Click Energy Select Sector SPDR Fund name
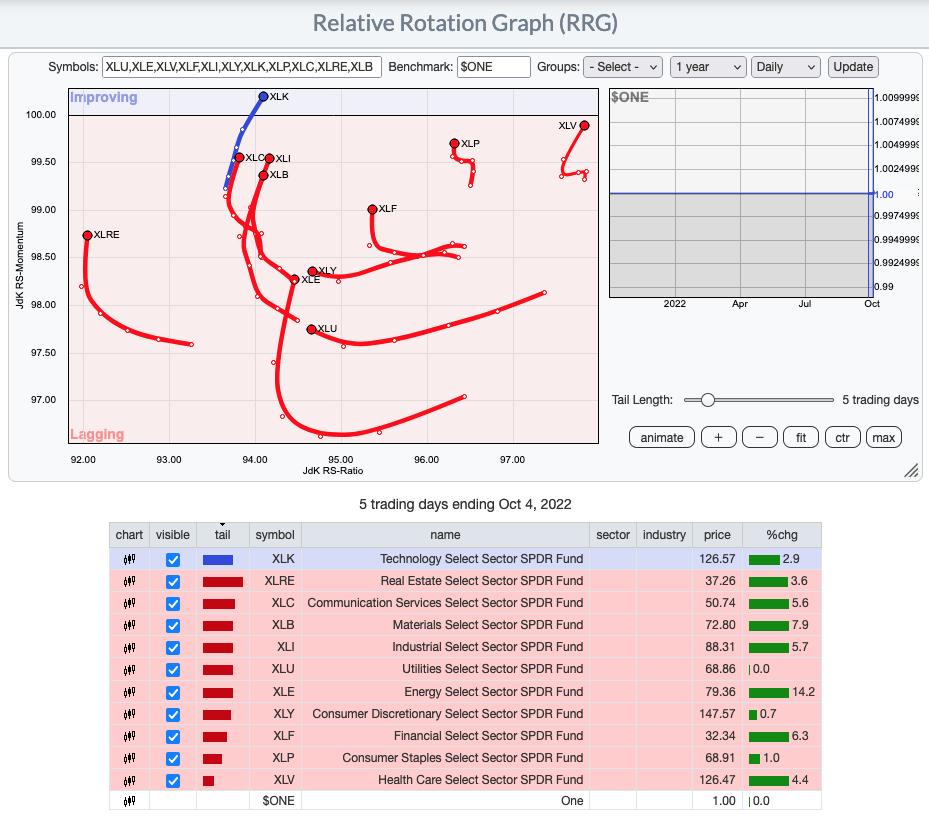 (x=494, y=692)
